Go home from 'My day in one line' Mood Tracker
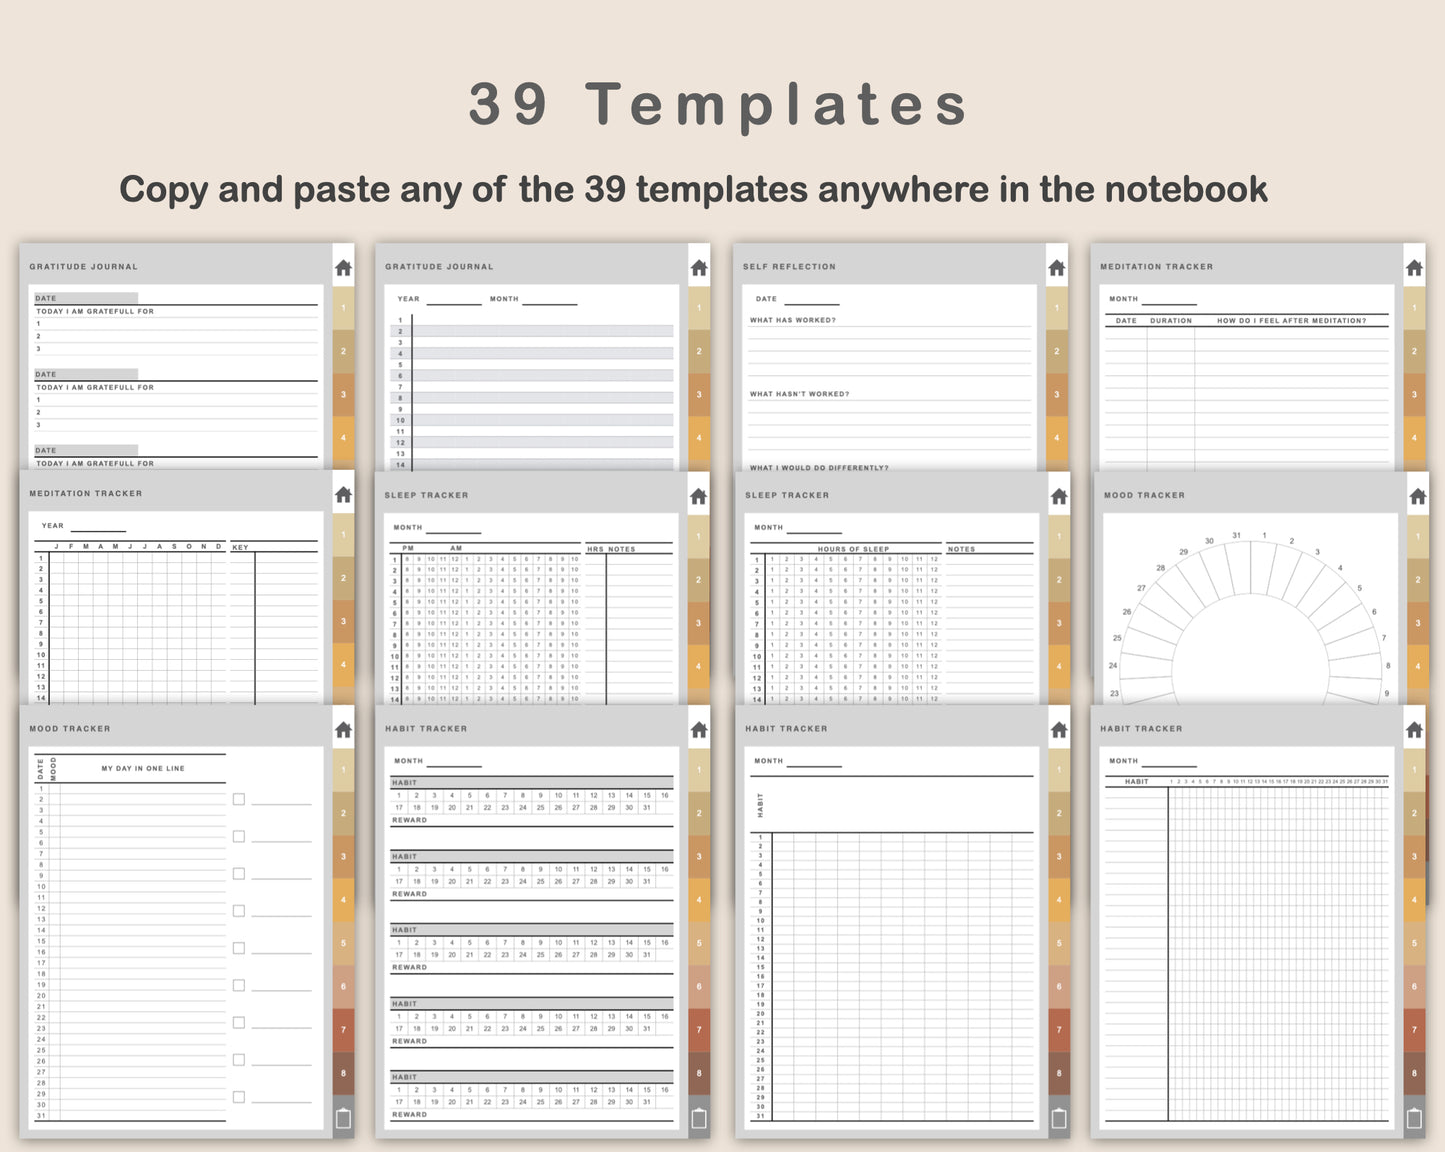The height and width of the screenshot is (1152, 1445). coord(343,730)
